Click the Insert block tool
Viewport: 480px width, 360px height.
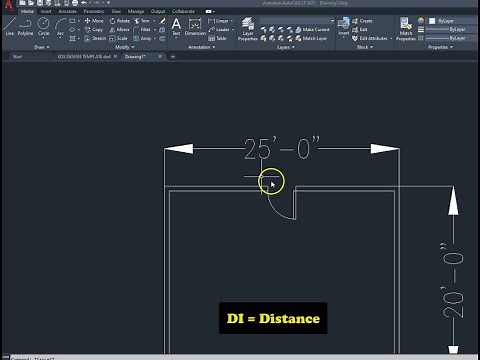point(343,27)
